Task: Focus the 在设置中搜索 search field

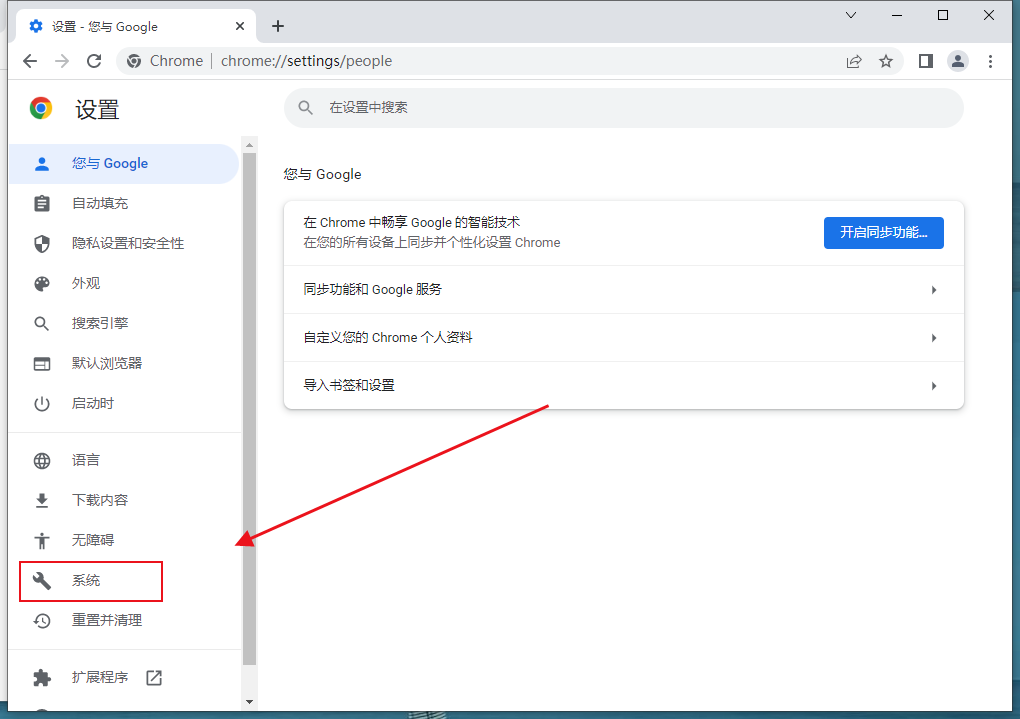Action: point(623,108)
